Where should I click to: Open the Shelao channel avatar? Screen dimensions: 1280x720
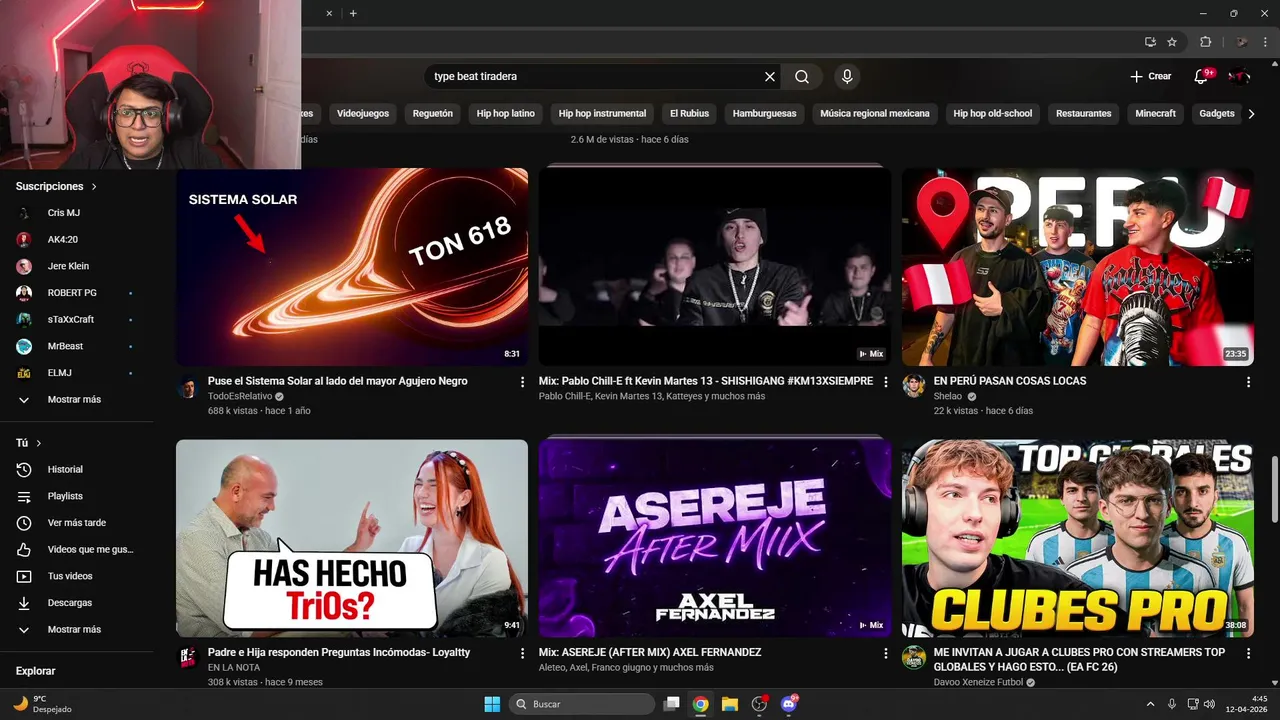[x=914, y=387]
